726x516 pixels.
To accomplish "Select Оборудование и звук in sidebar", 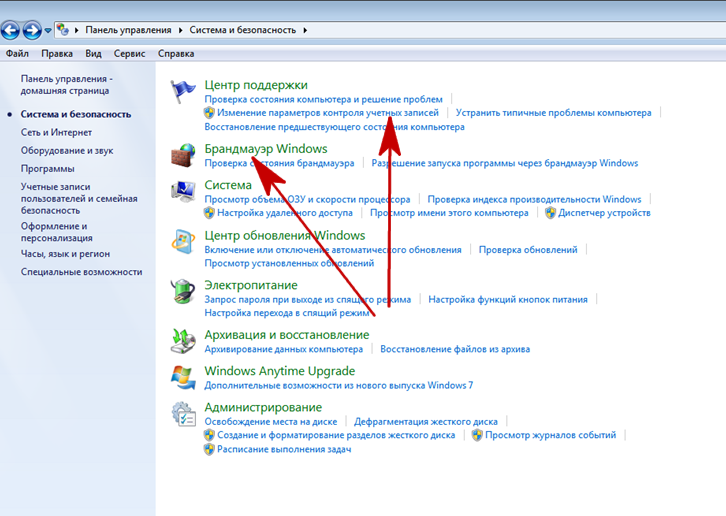I will pyautogui.click(x=67, y=151).
